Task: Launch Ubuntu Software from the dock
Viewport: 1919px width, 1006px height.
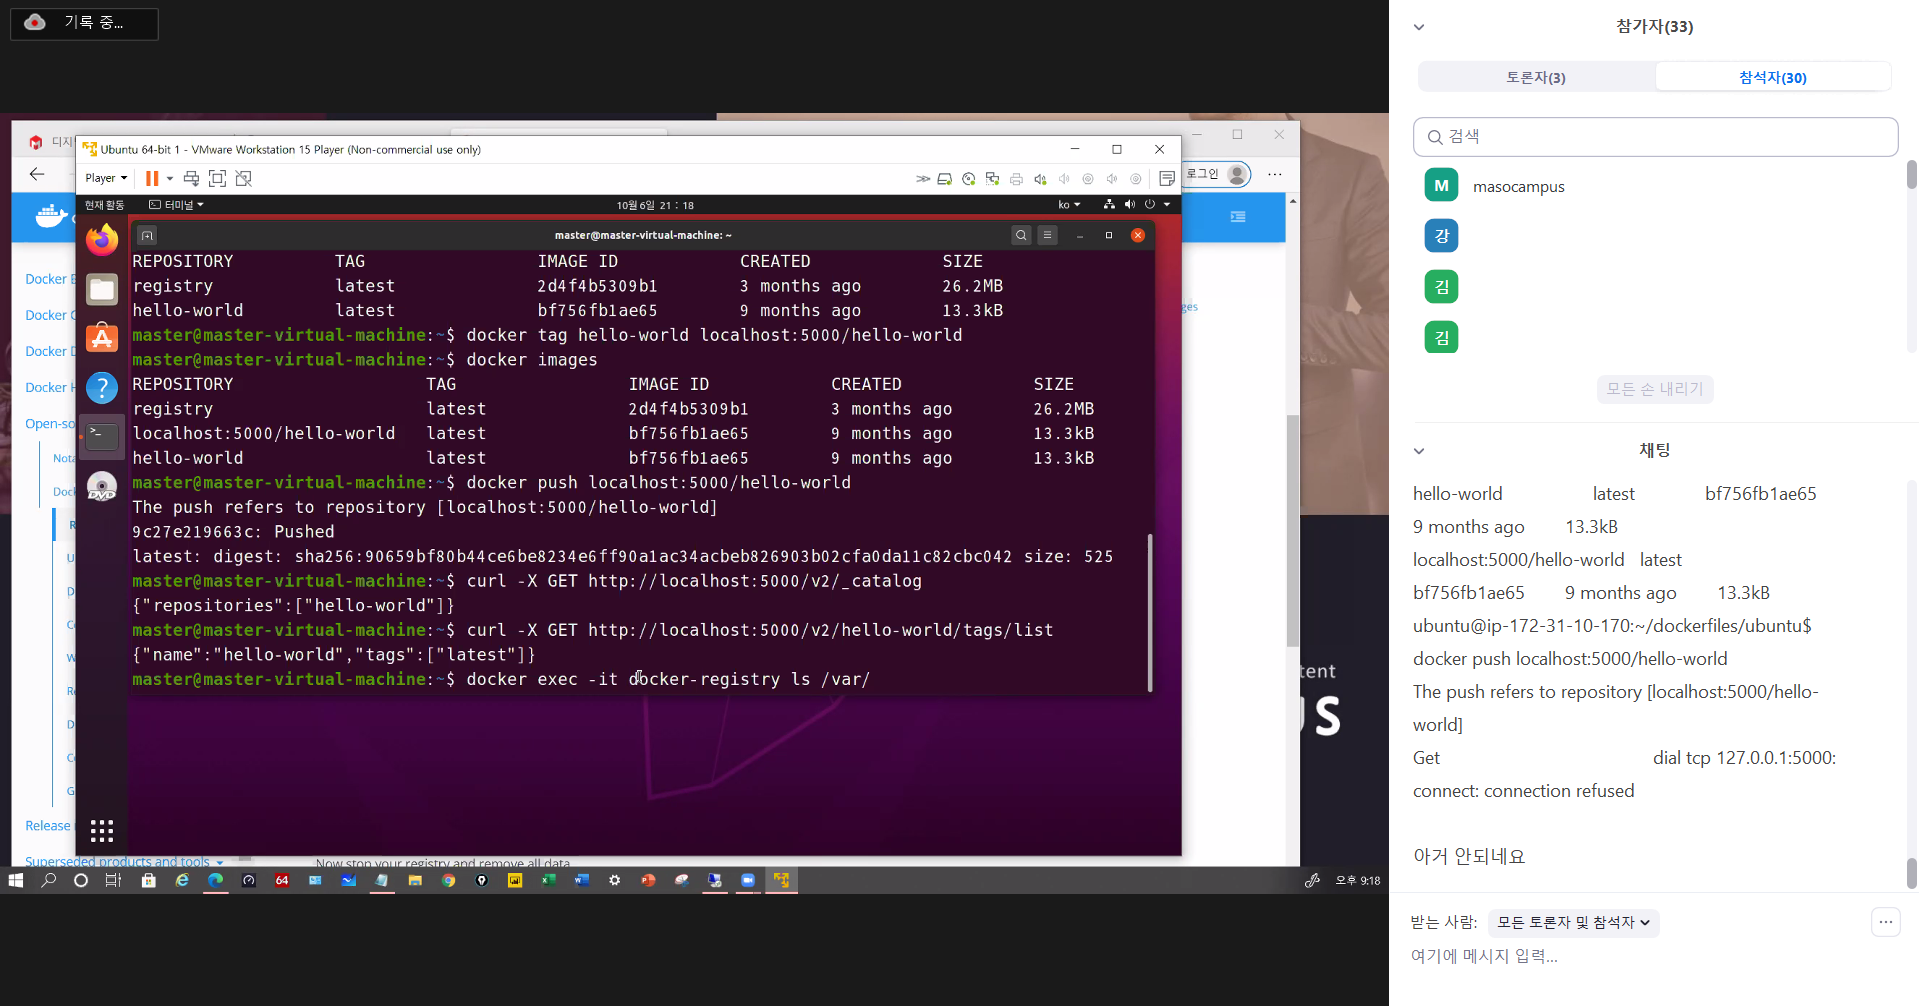Action: click(x=102, y=339)
